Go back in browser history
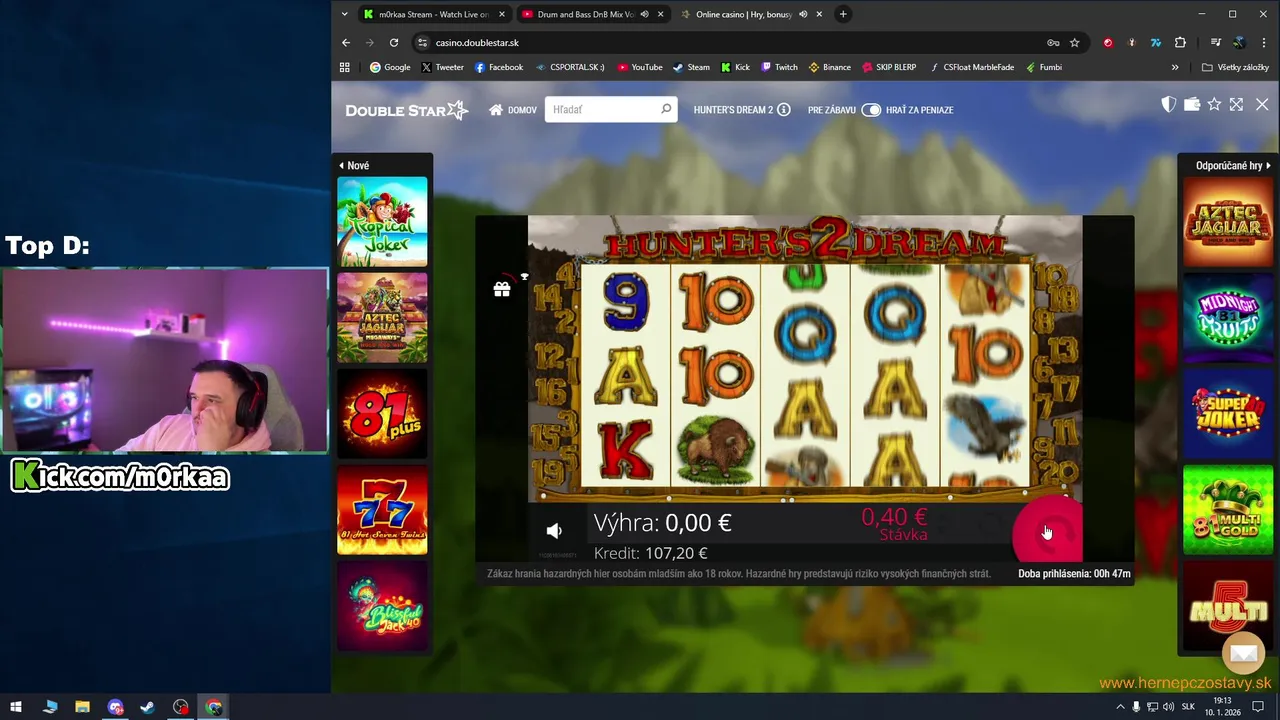The width and height of the screenshot is (1280, 720). point(346,43)
